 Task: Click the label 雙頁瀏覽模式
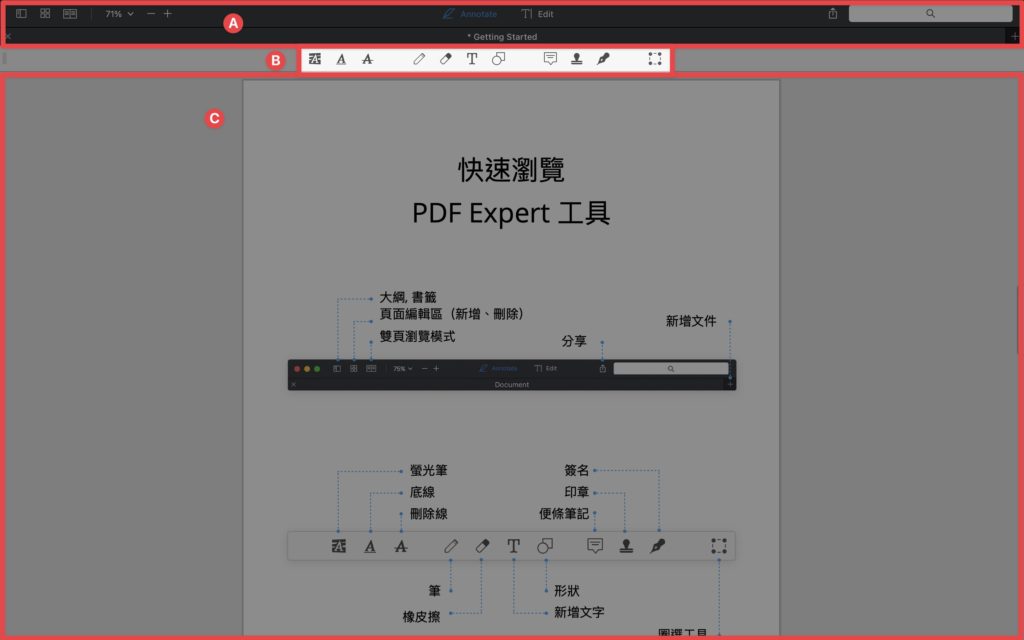[417, 336]
